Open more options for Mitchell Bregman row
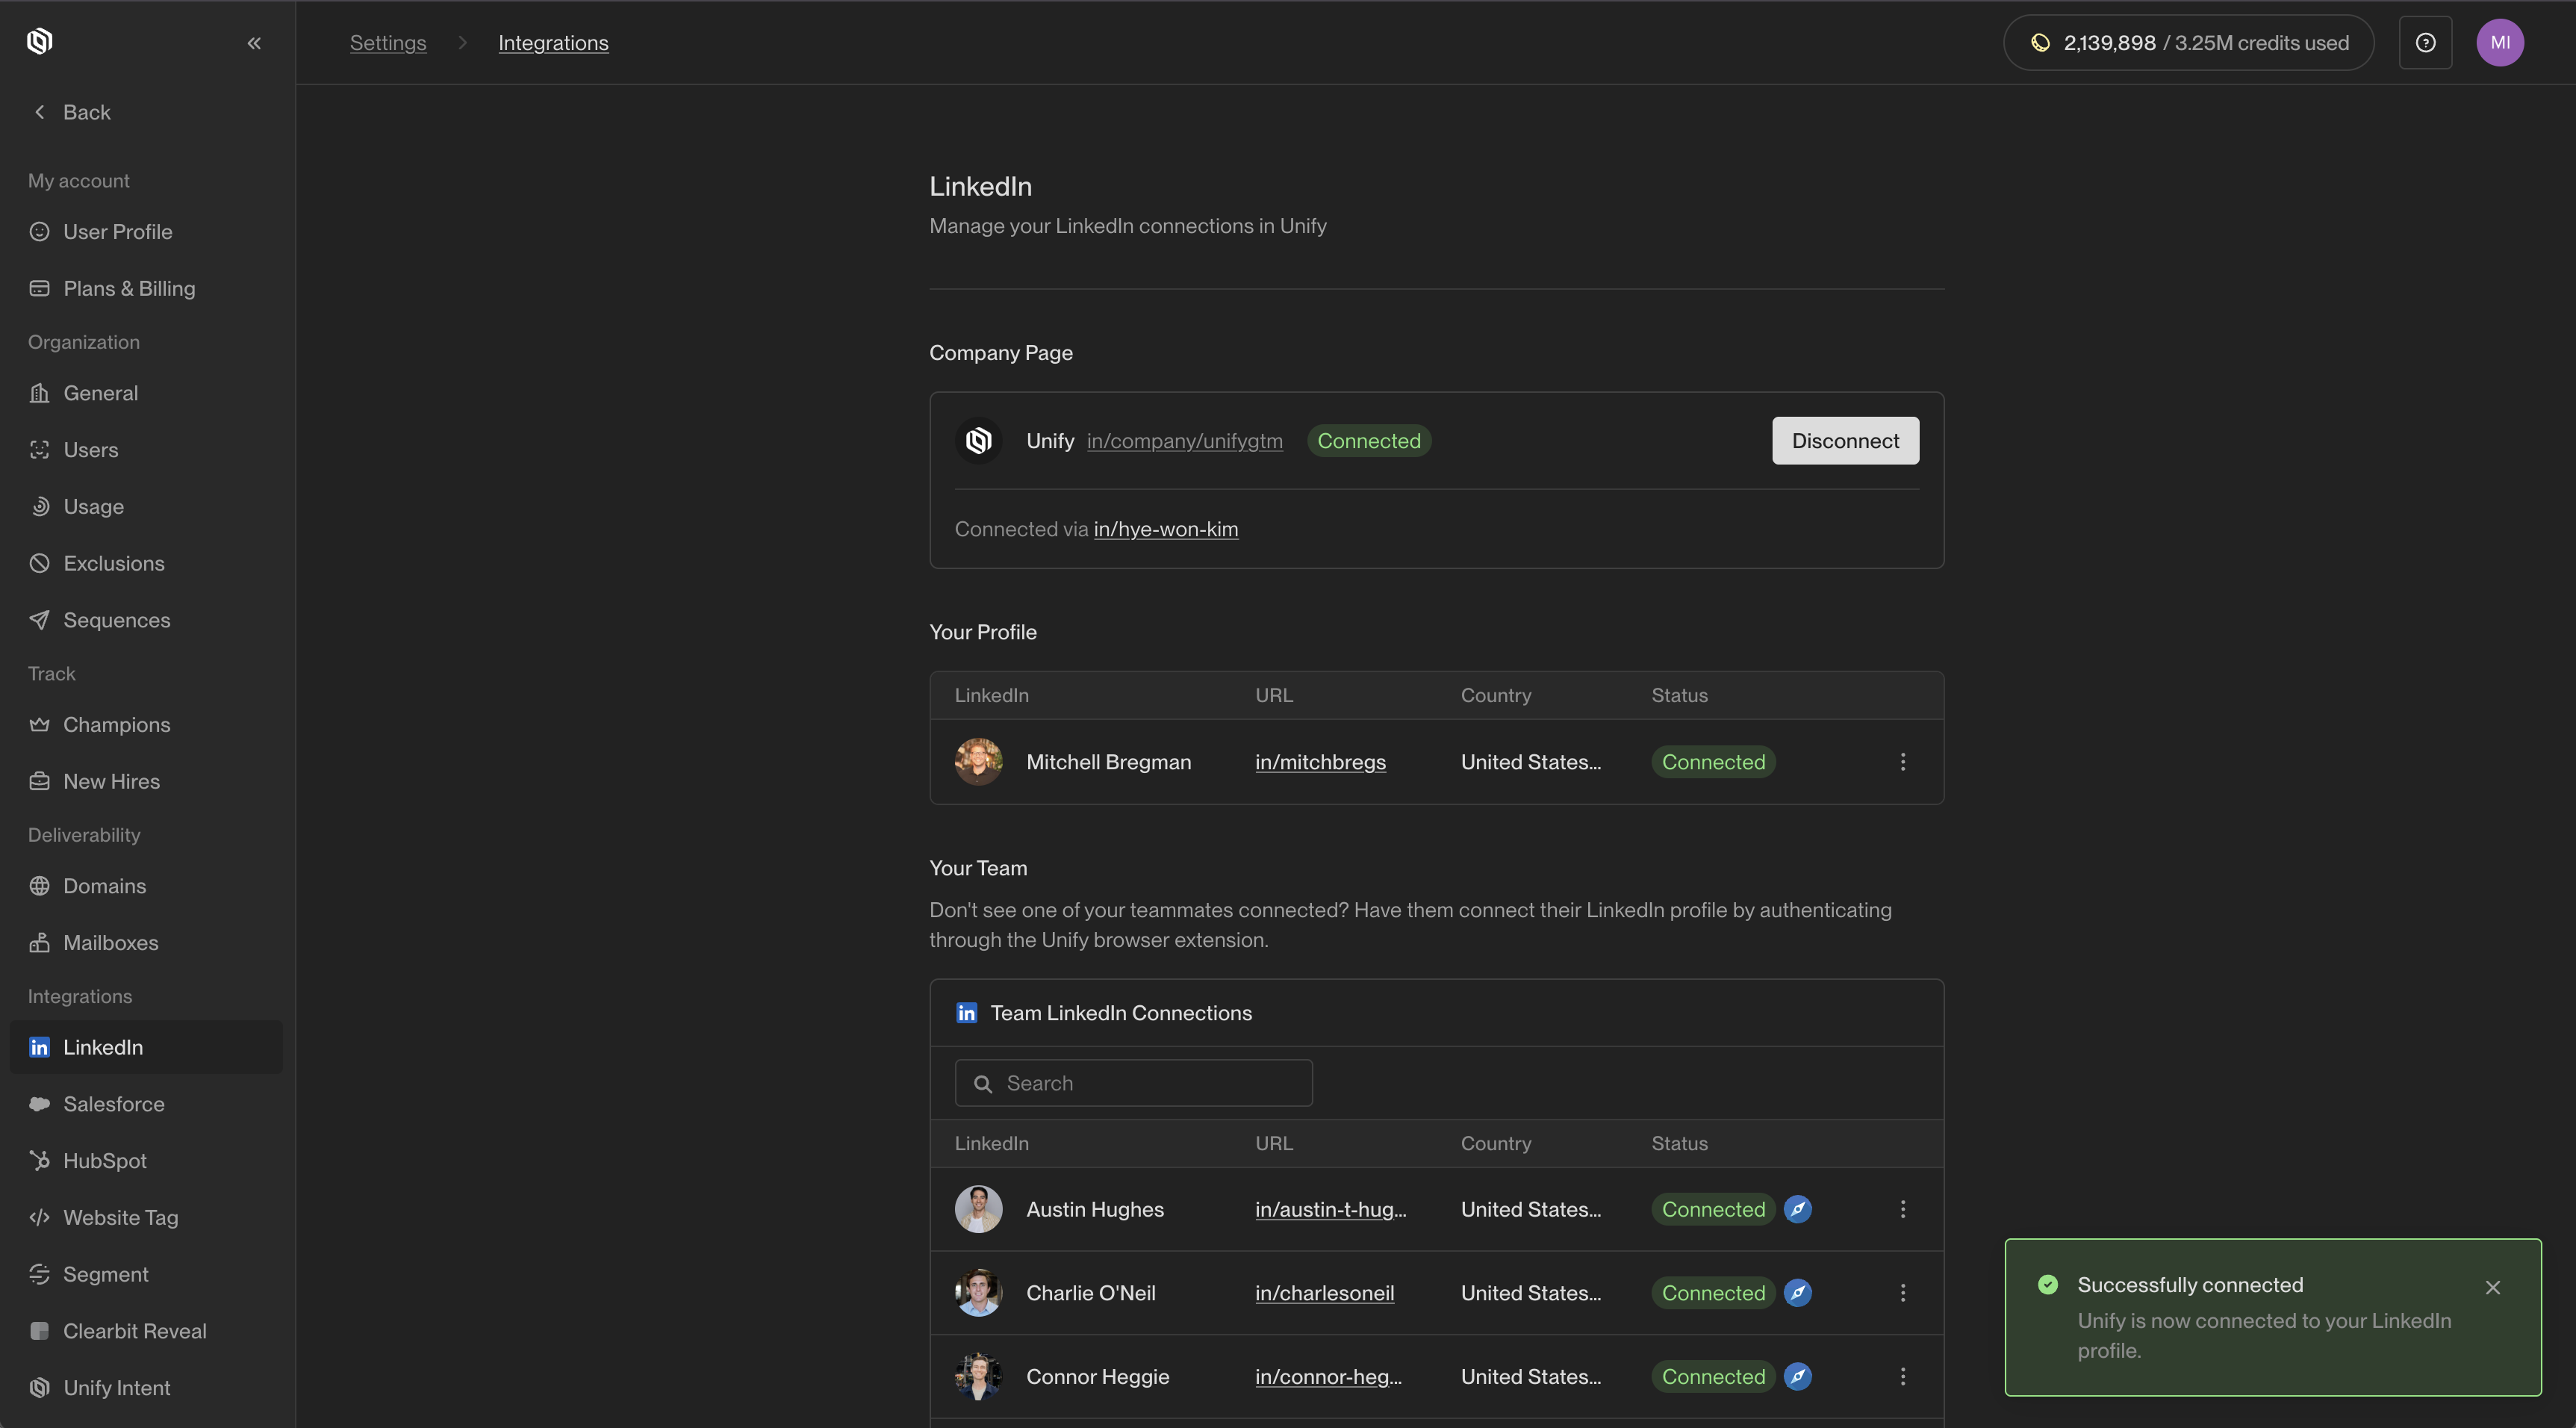The width and height of the screenshot is (2576, 1428). click(x=1902, y=762)
